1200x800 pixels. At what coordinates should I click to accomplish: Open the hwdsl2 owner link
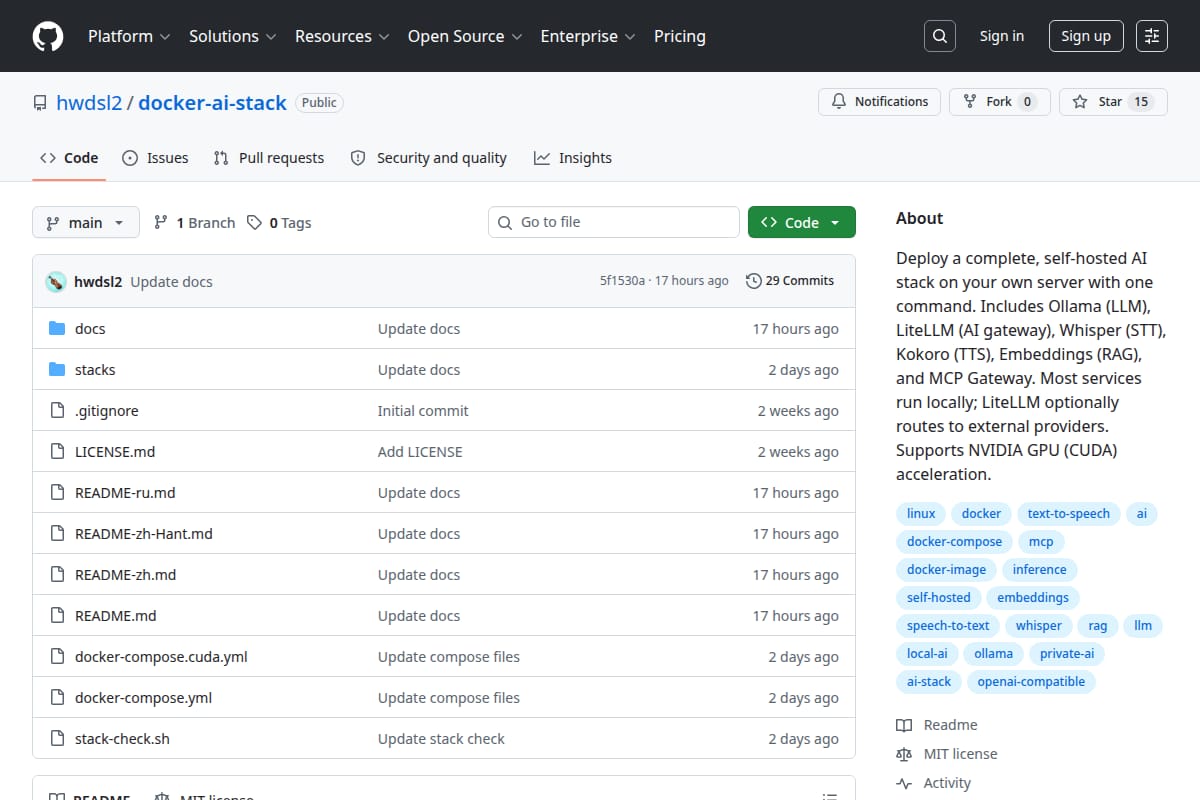pos(89,102)
